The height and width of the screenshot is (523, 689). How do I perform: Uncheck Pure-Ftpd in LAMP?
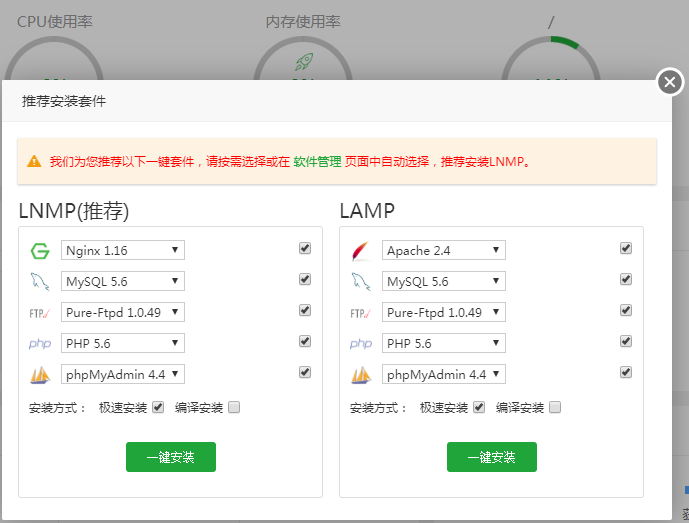coord(626,310)
